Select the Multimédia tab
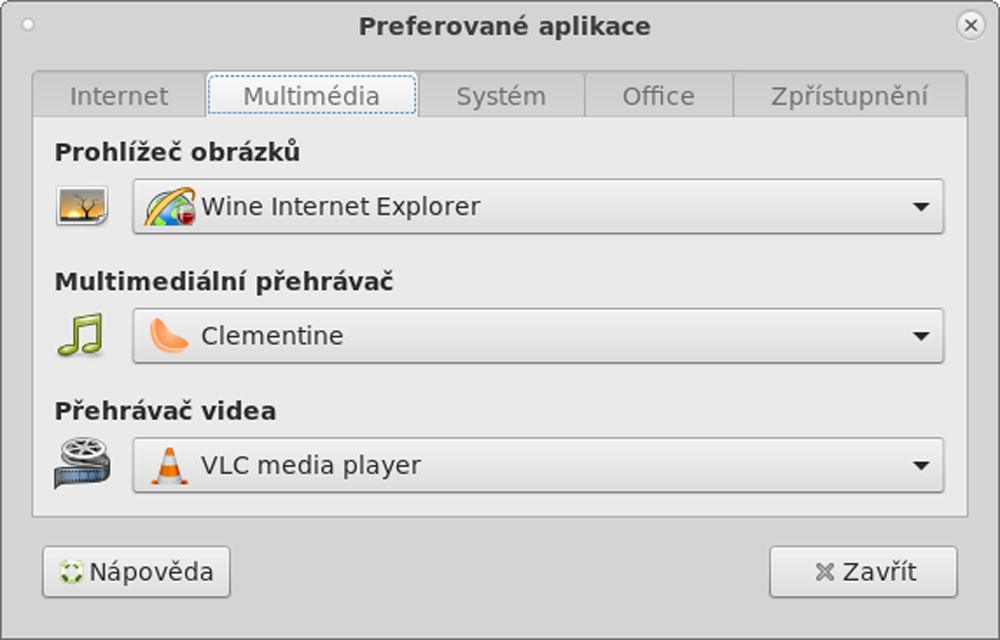Viewport: 1000px width, 640px height. [312, 95]
